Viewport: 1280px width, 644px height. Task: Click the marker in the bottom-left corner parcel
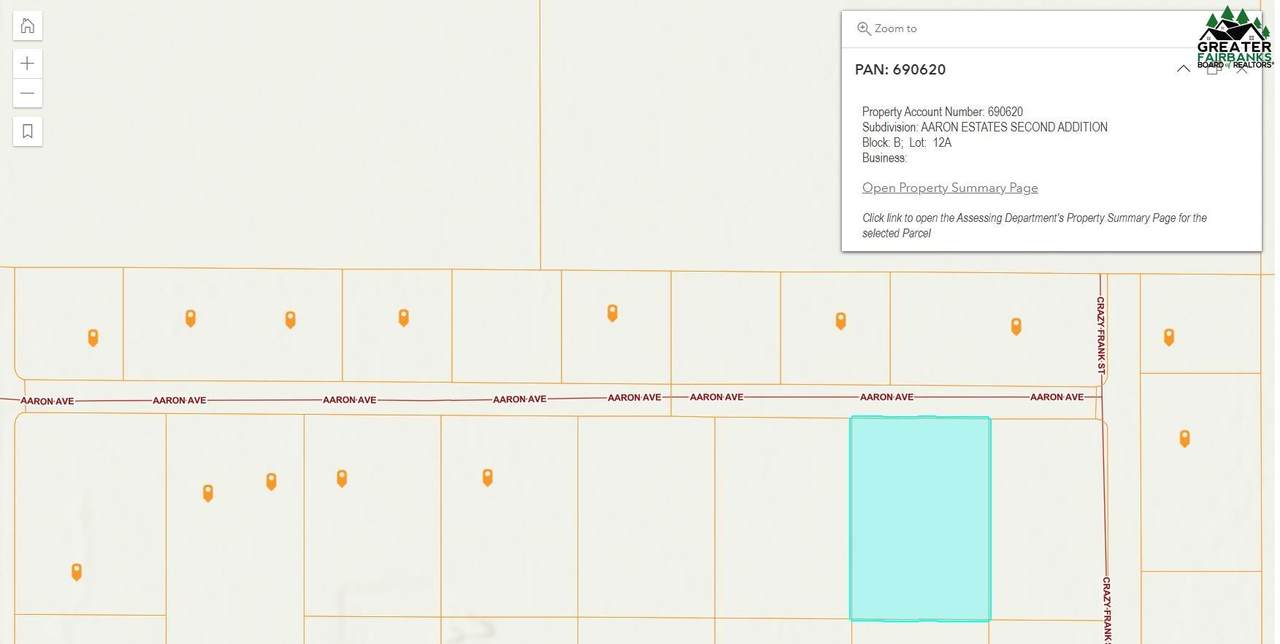(x=76, y=572)
